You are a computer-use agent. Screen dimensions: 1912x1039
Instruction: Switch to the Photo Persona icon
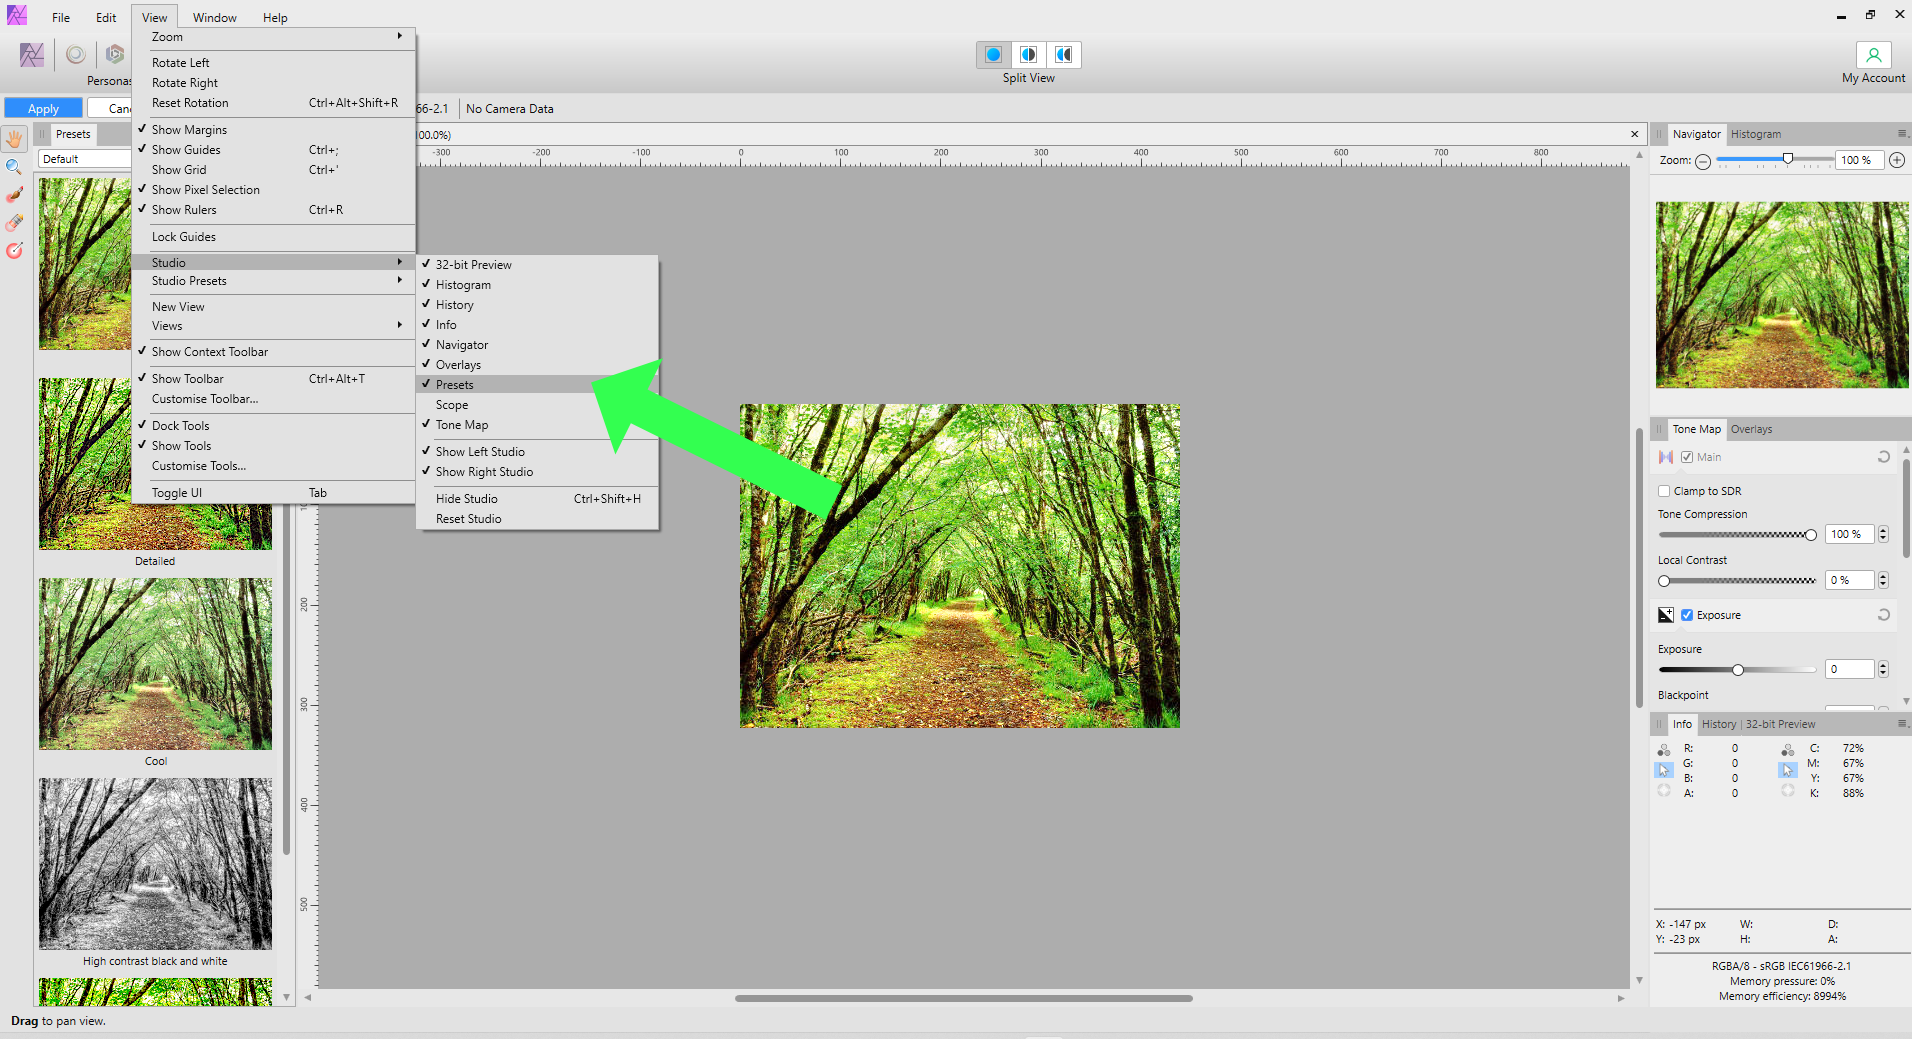[32, 55]
